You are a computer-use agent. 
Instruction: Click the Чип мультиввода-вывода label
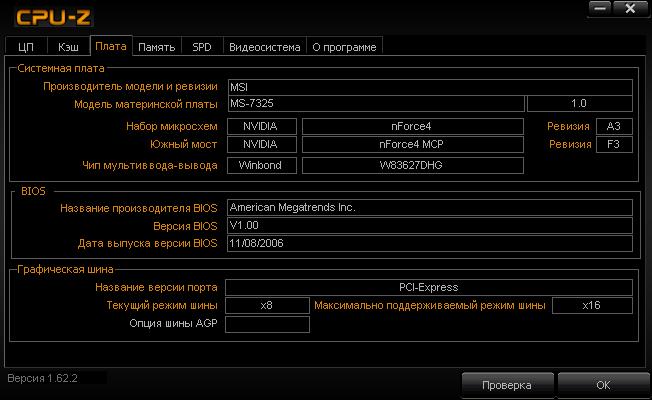click(x=150, y=165)
